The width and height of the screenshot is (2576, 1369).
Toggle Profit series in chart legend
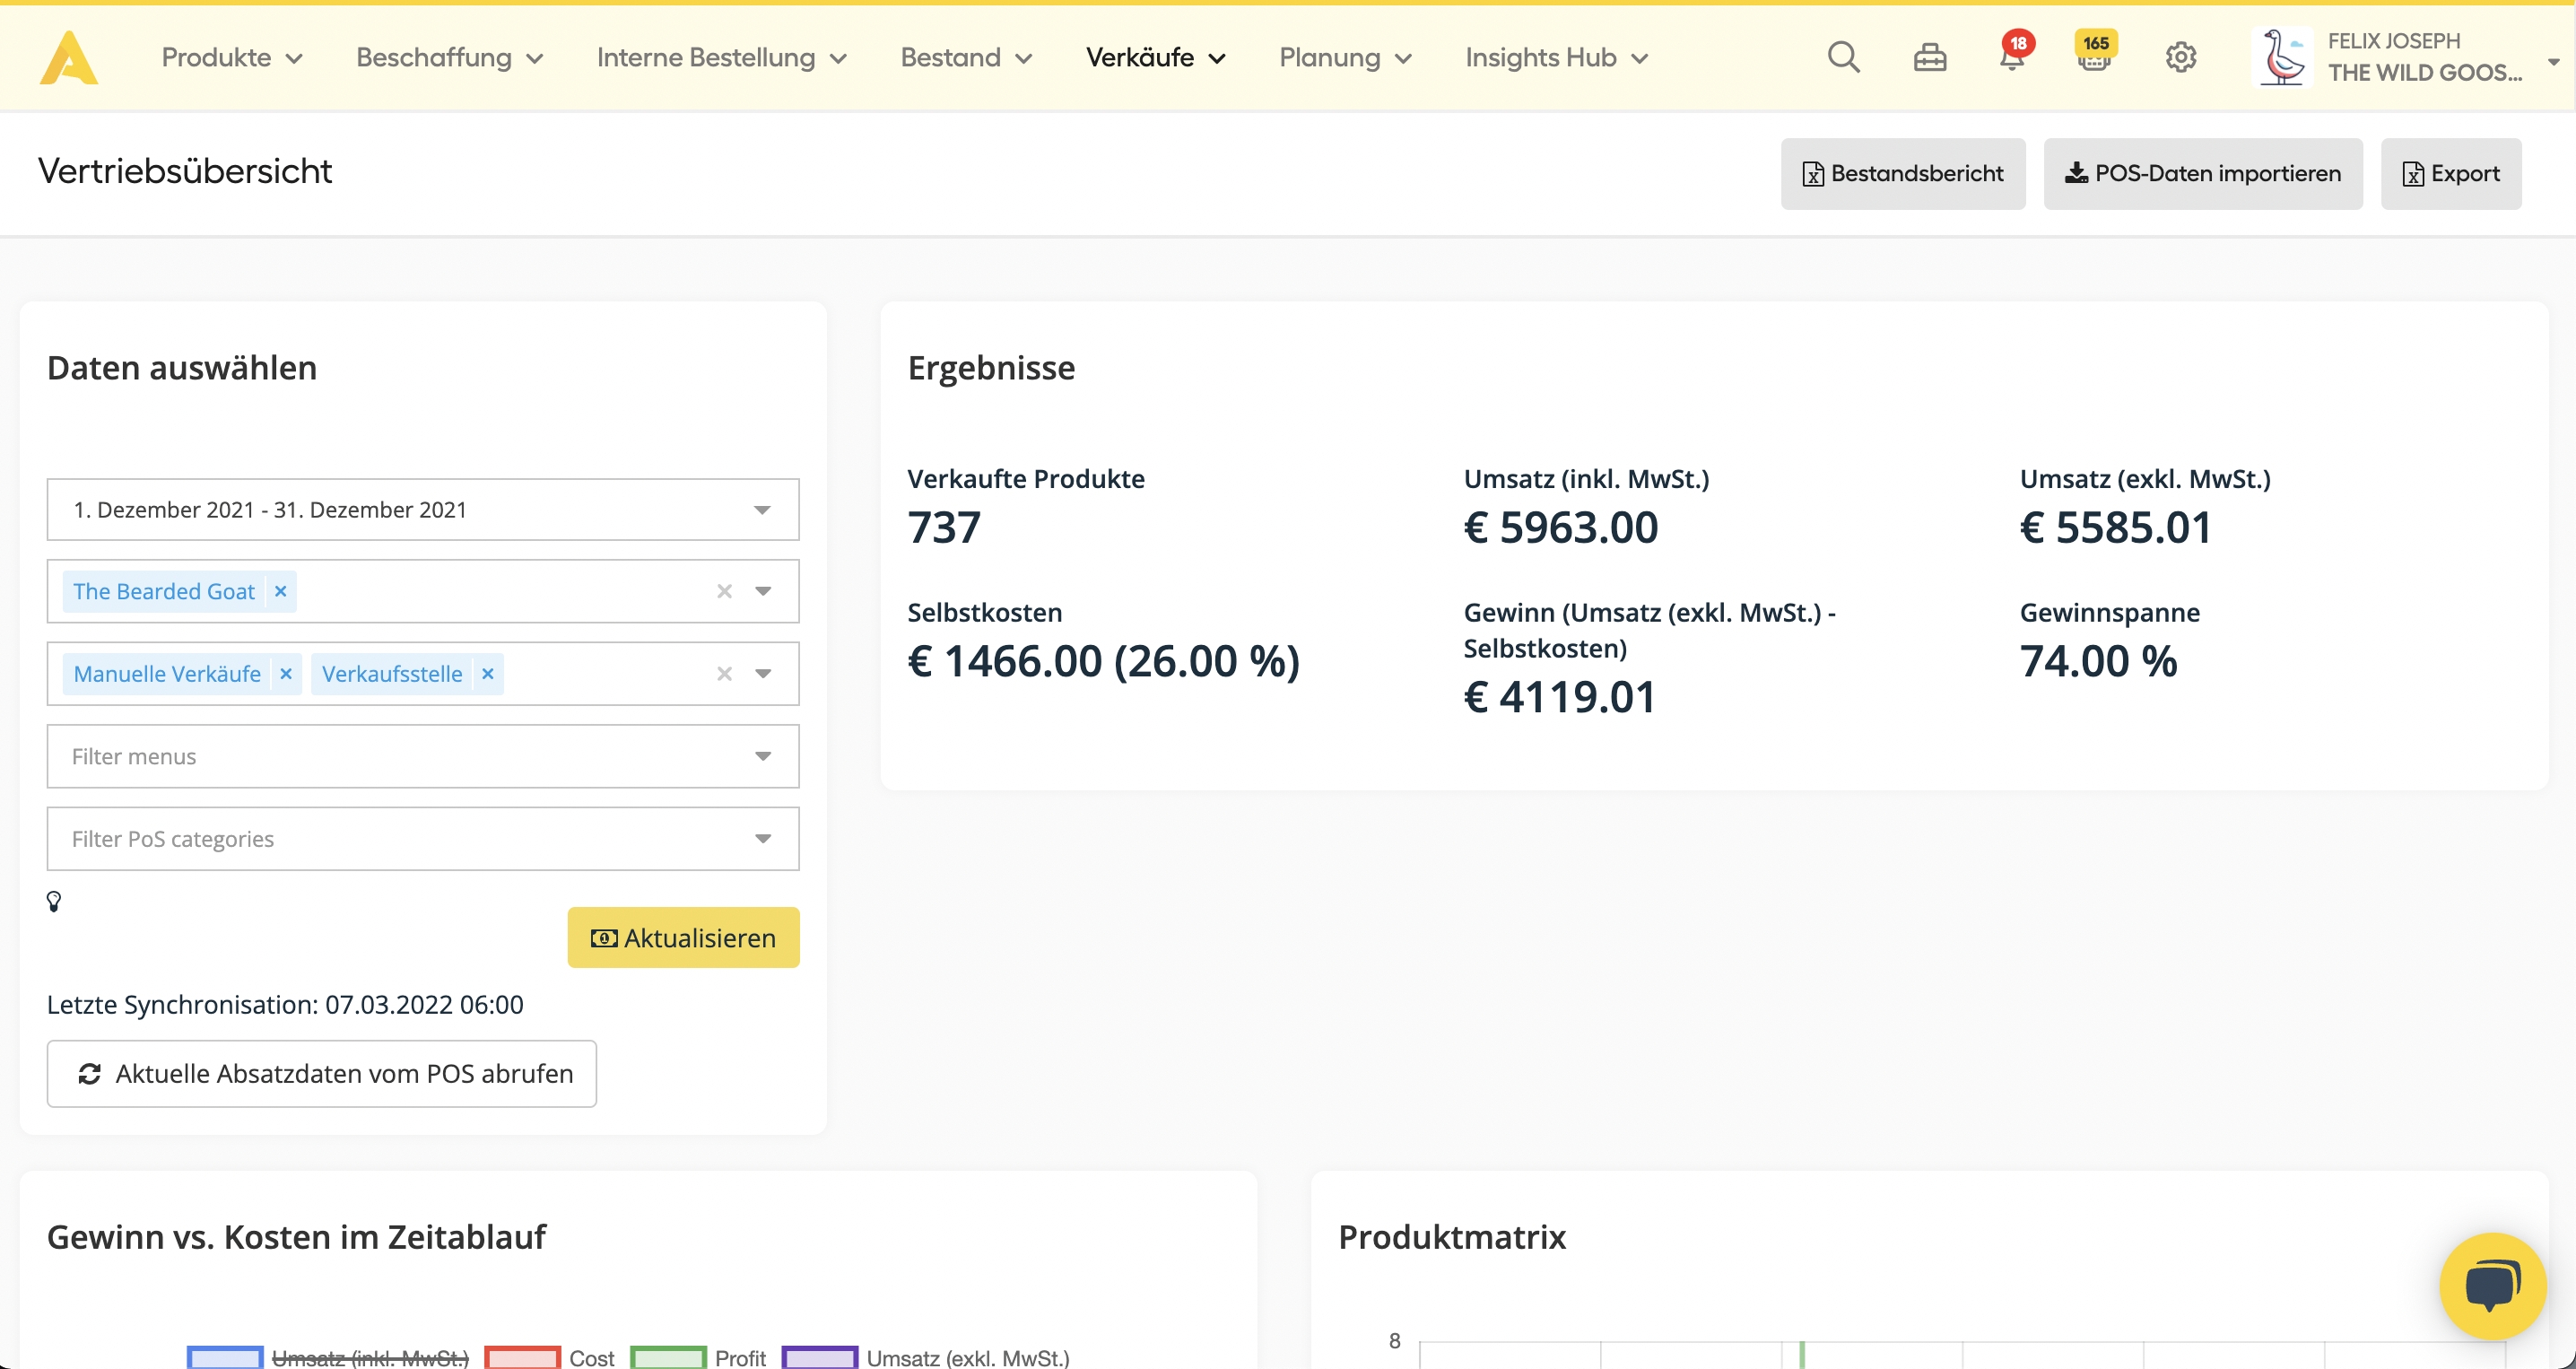pos(739,1357)
